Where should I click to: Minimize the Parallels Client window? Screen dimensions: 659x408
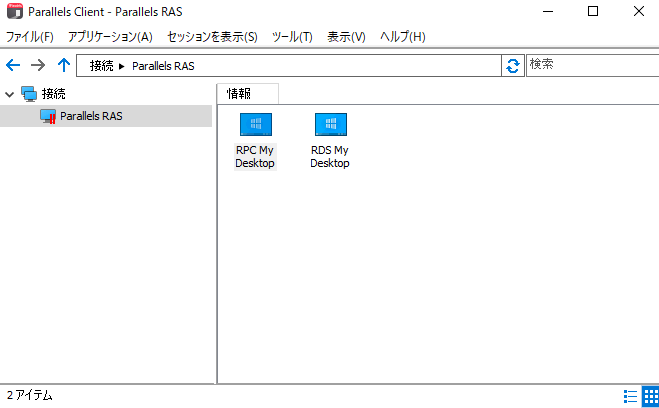pyautogui.click(x=548, y=11)
